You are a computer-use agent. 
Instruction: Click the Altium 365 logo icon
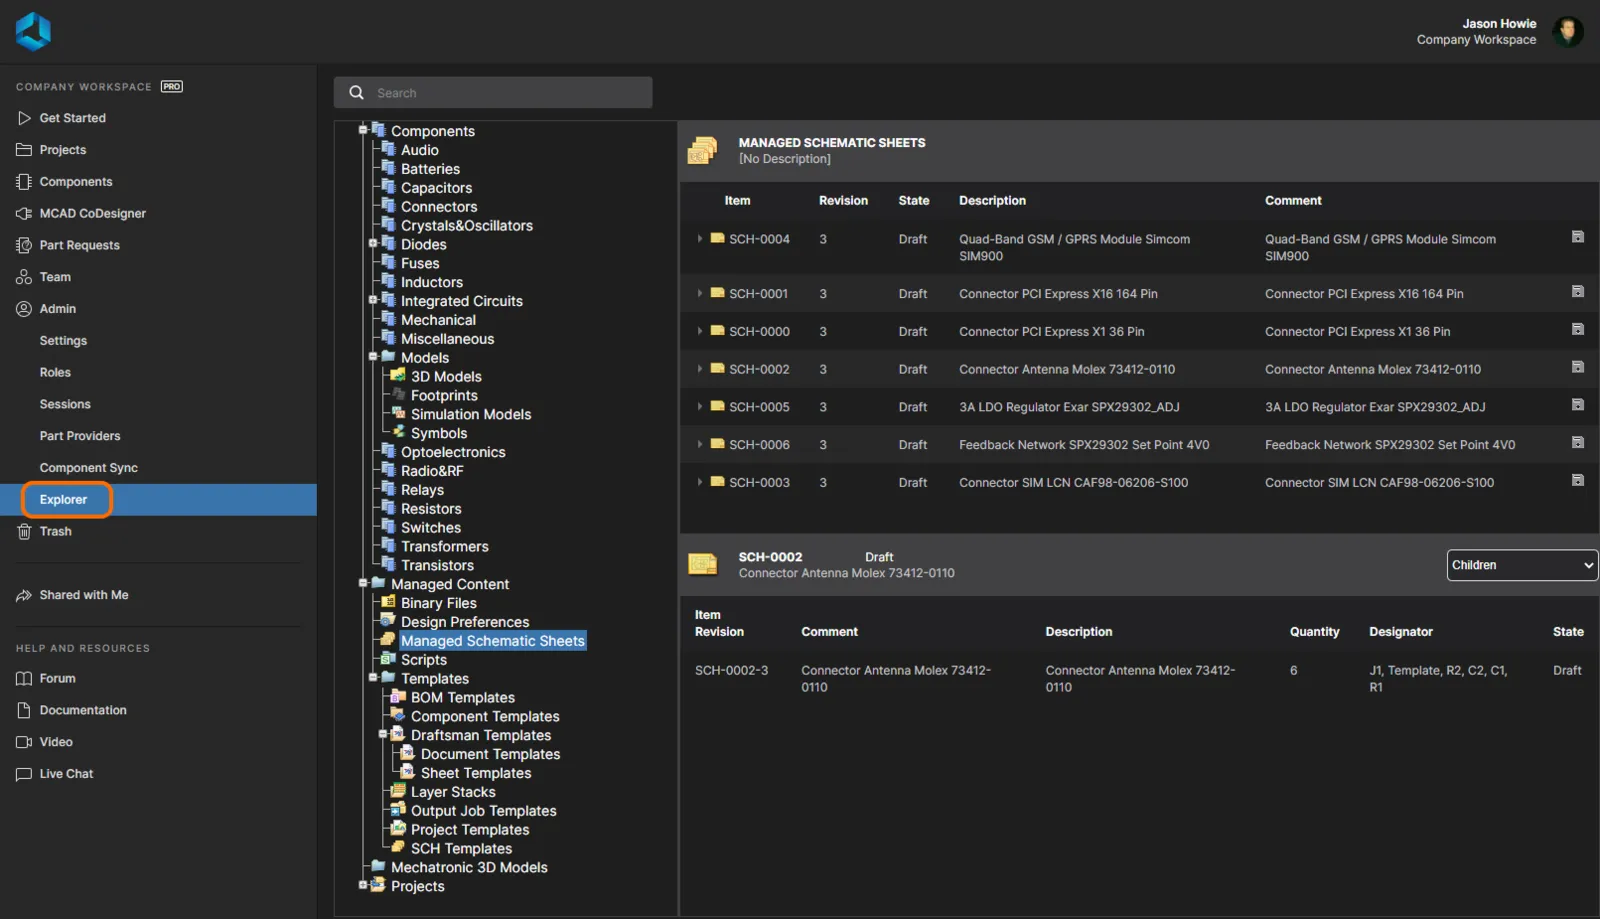coord(33,32)
